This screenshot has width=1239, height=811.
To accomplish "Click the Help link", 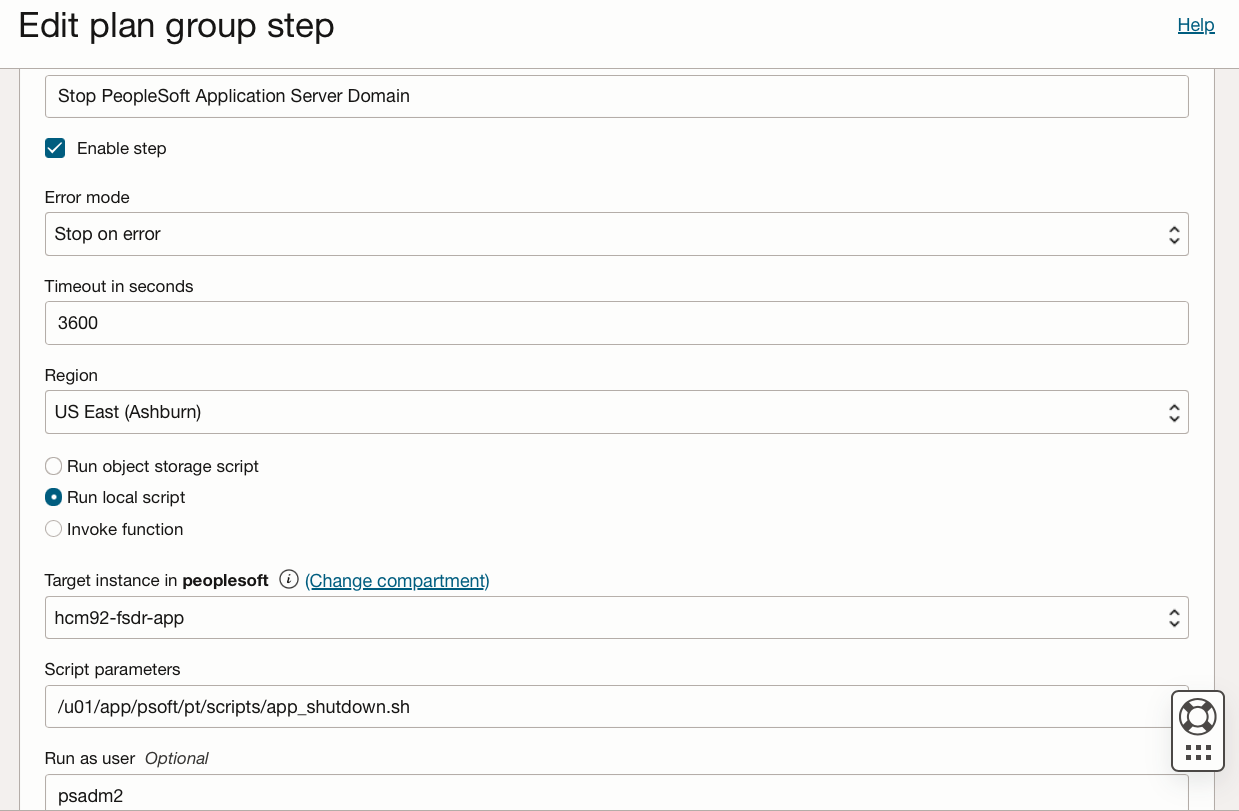I will click(1196, 25).
